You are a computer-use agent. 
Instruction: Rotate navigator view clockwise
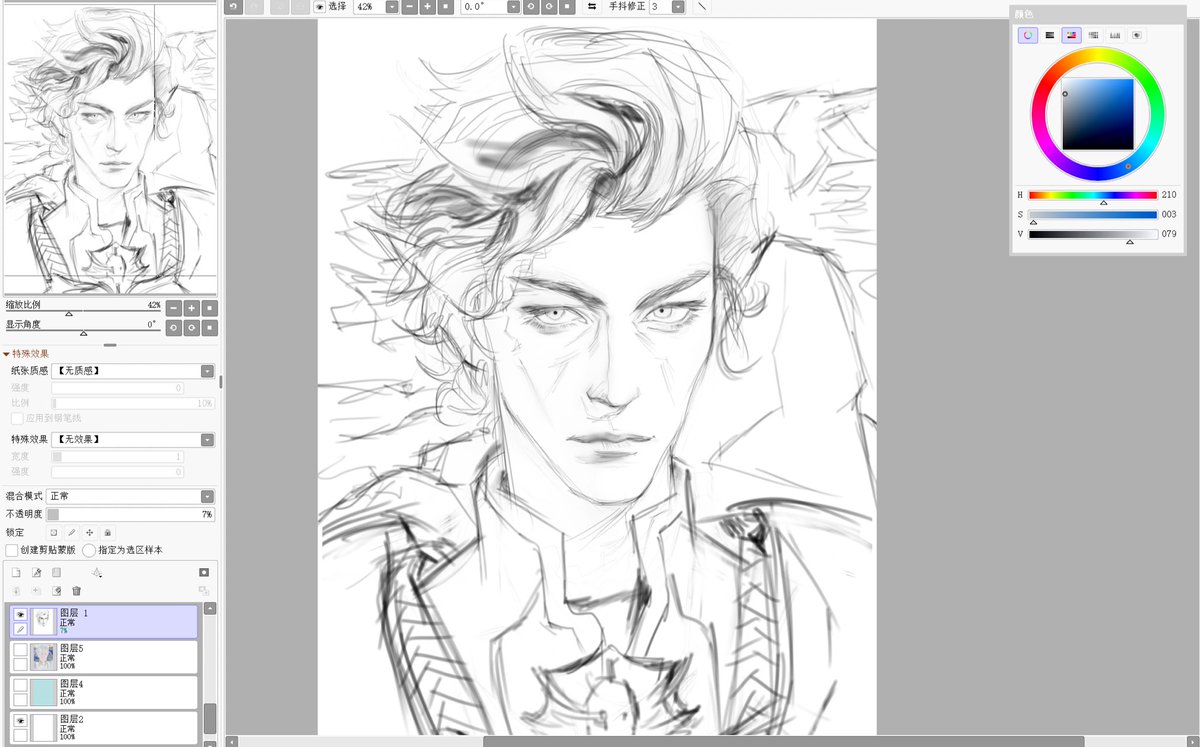click(x=191, y=328)
